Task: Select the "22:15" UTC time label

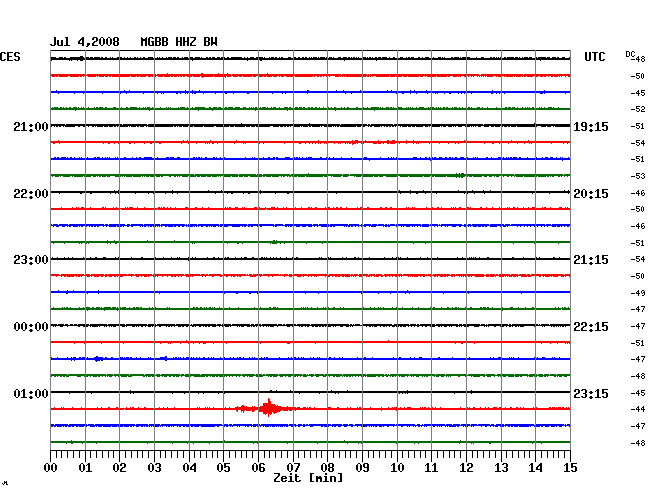Action: pyautogui.click(x=591, y=327)
